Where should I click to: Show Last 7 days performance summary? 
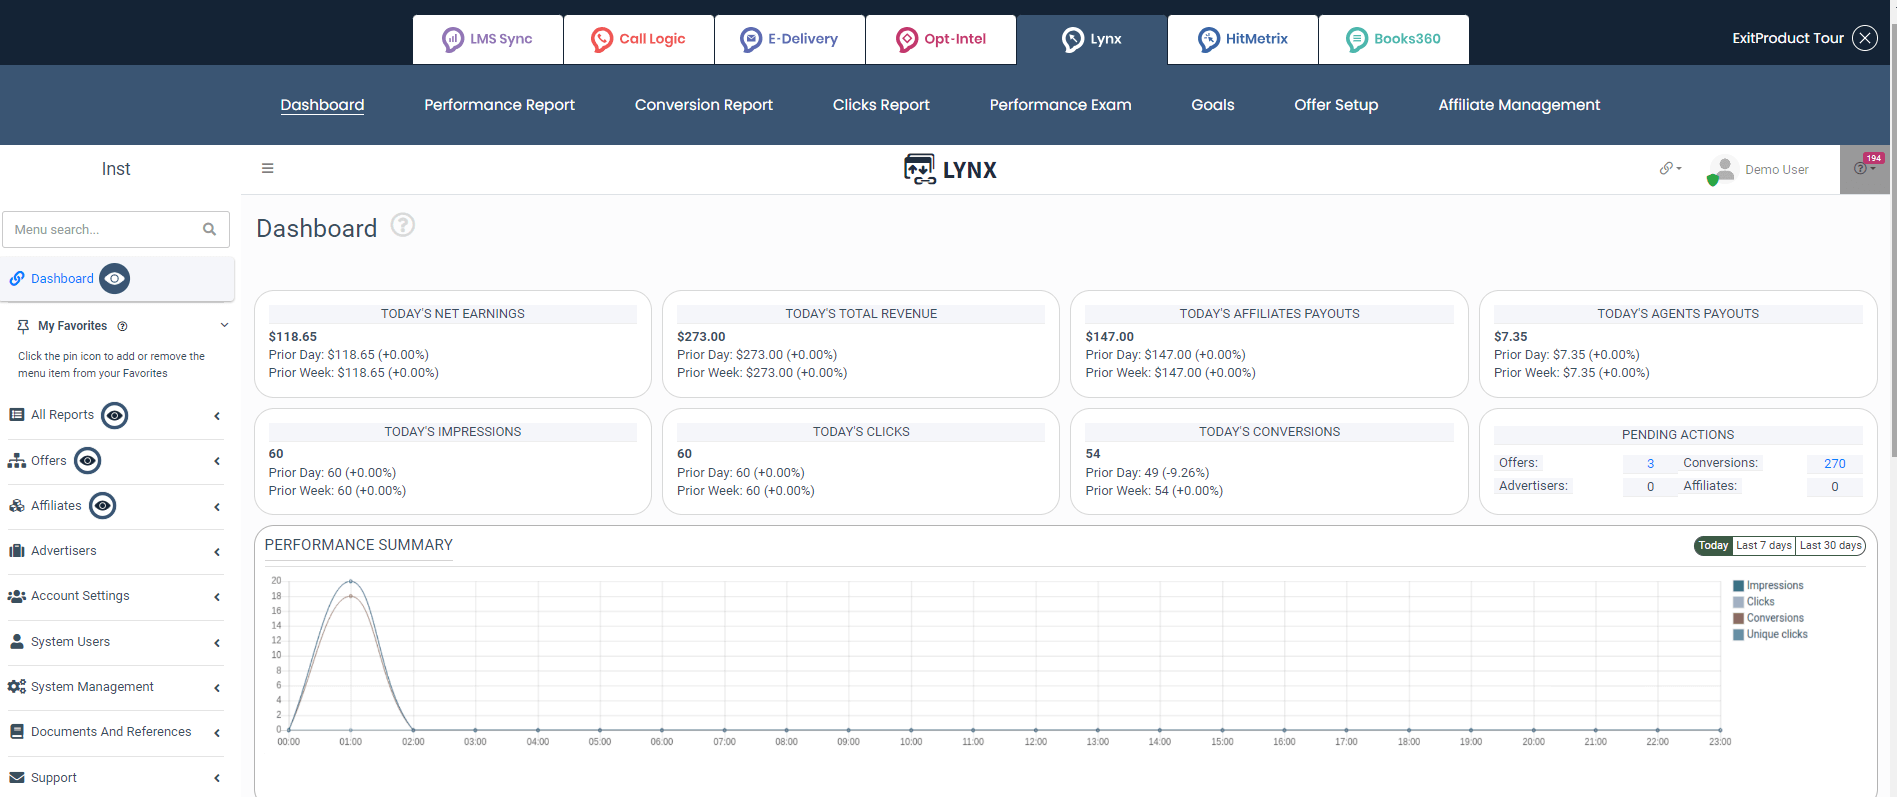pyautogui.click(x=1763, y=546)
